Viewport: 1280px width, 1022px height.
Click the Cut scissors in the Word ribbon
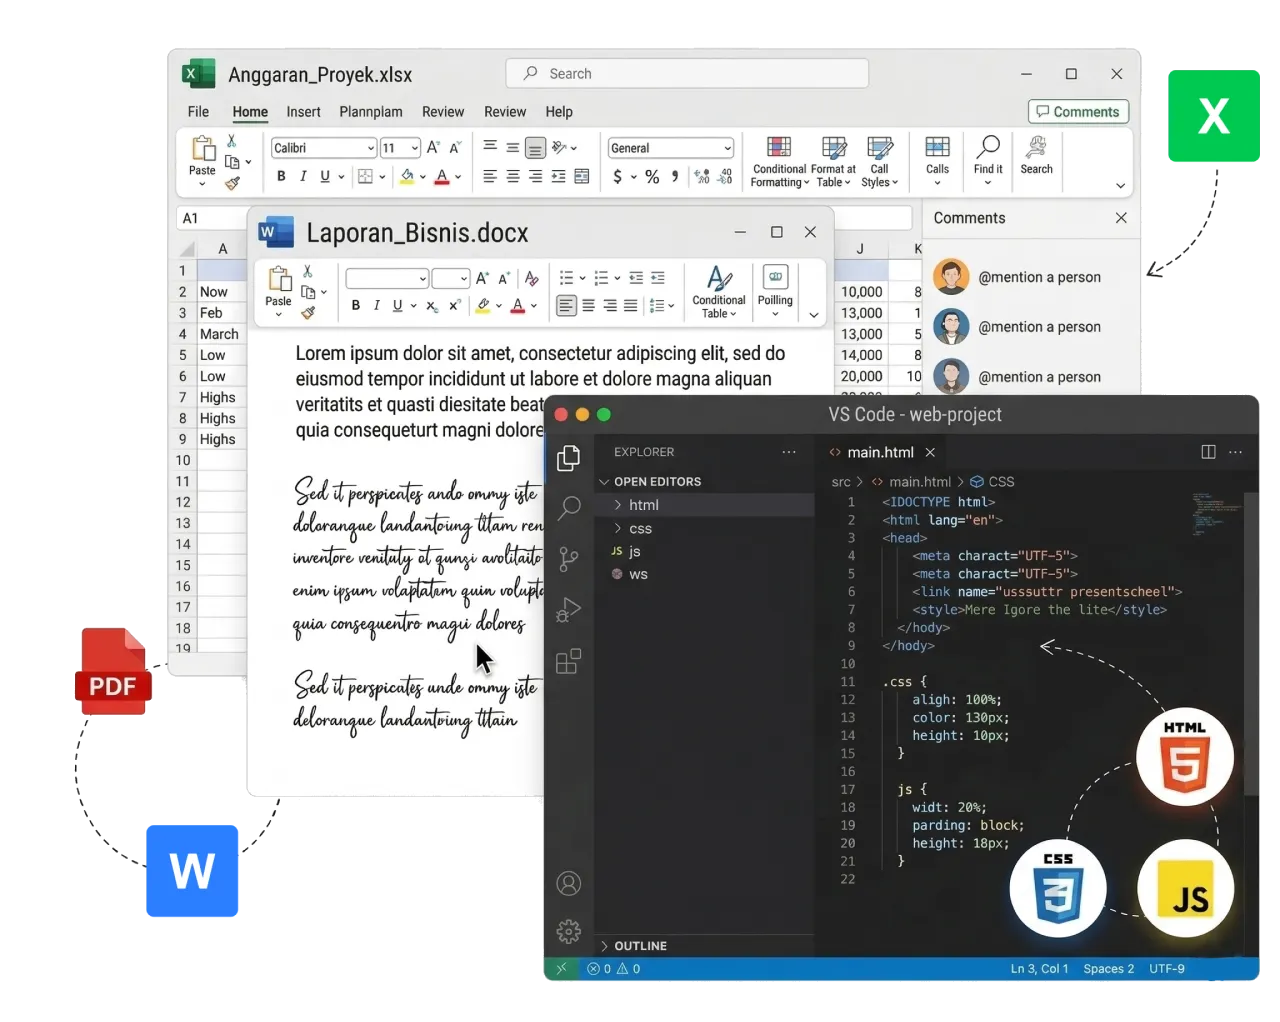(308, 271)
